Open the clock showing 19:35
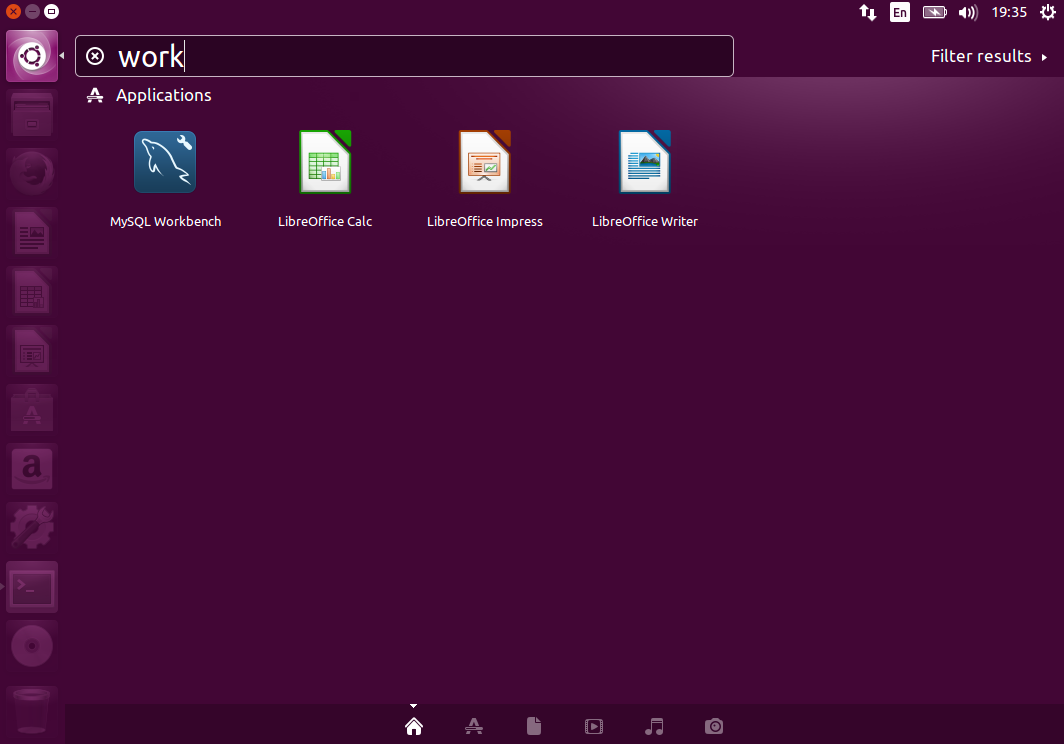 [x=1009, y=12]
